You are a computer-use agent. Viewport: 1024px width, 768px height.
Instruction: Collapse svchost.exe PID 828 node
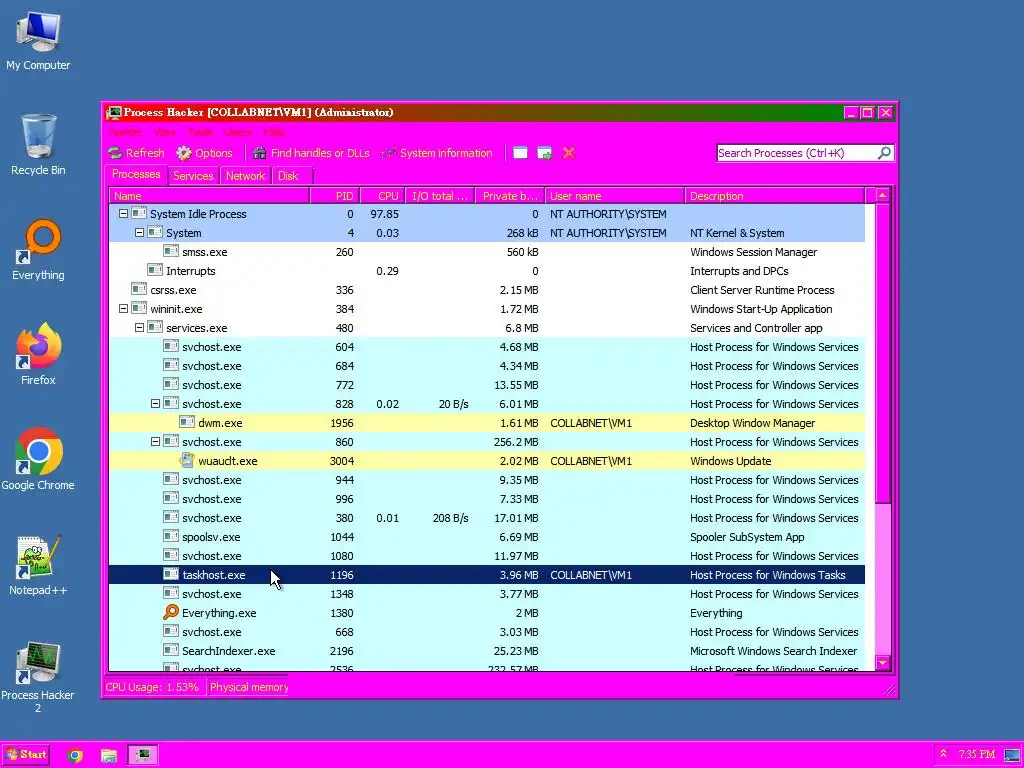(x=155, y=404)
